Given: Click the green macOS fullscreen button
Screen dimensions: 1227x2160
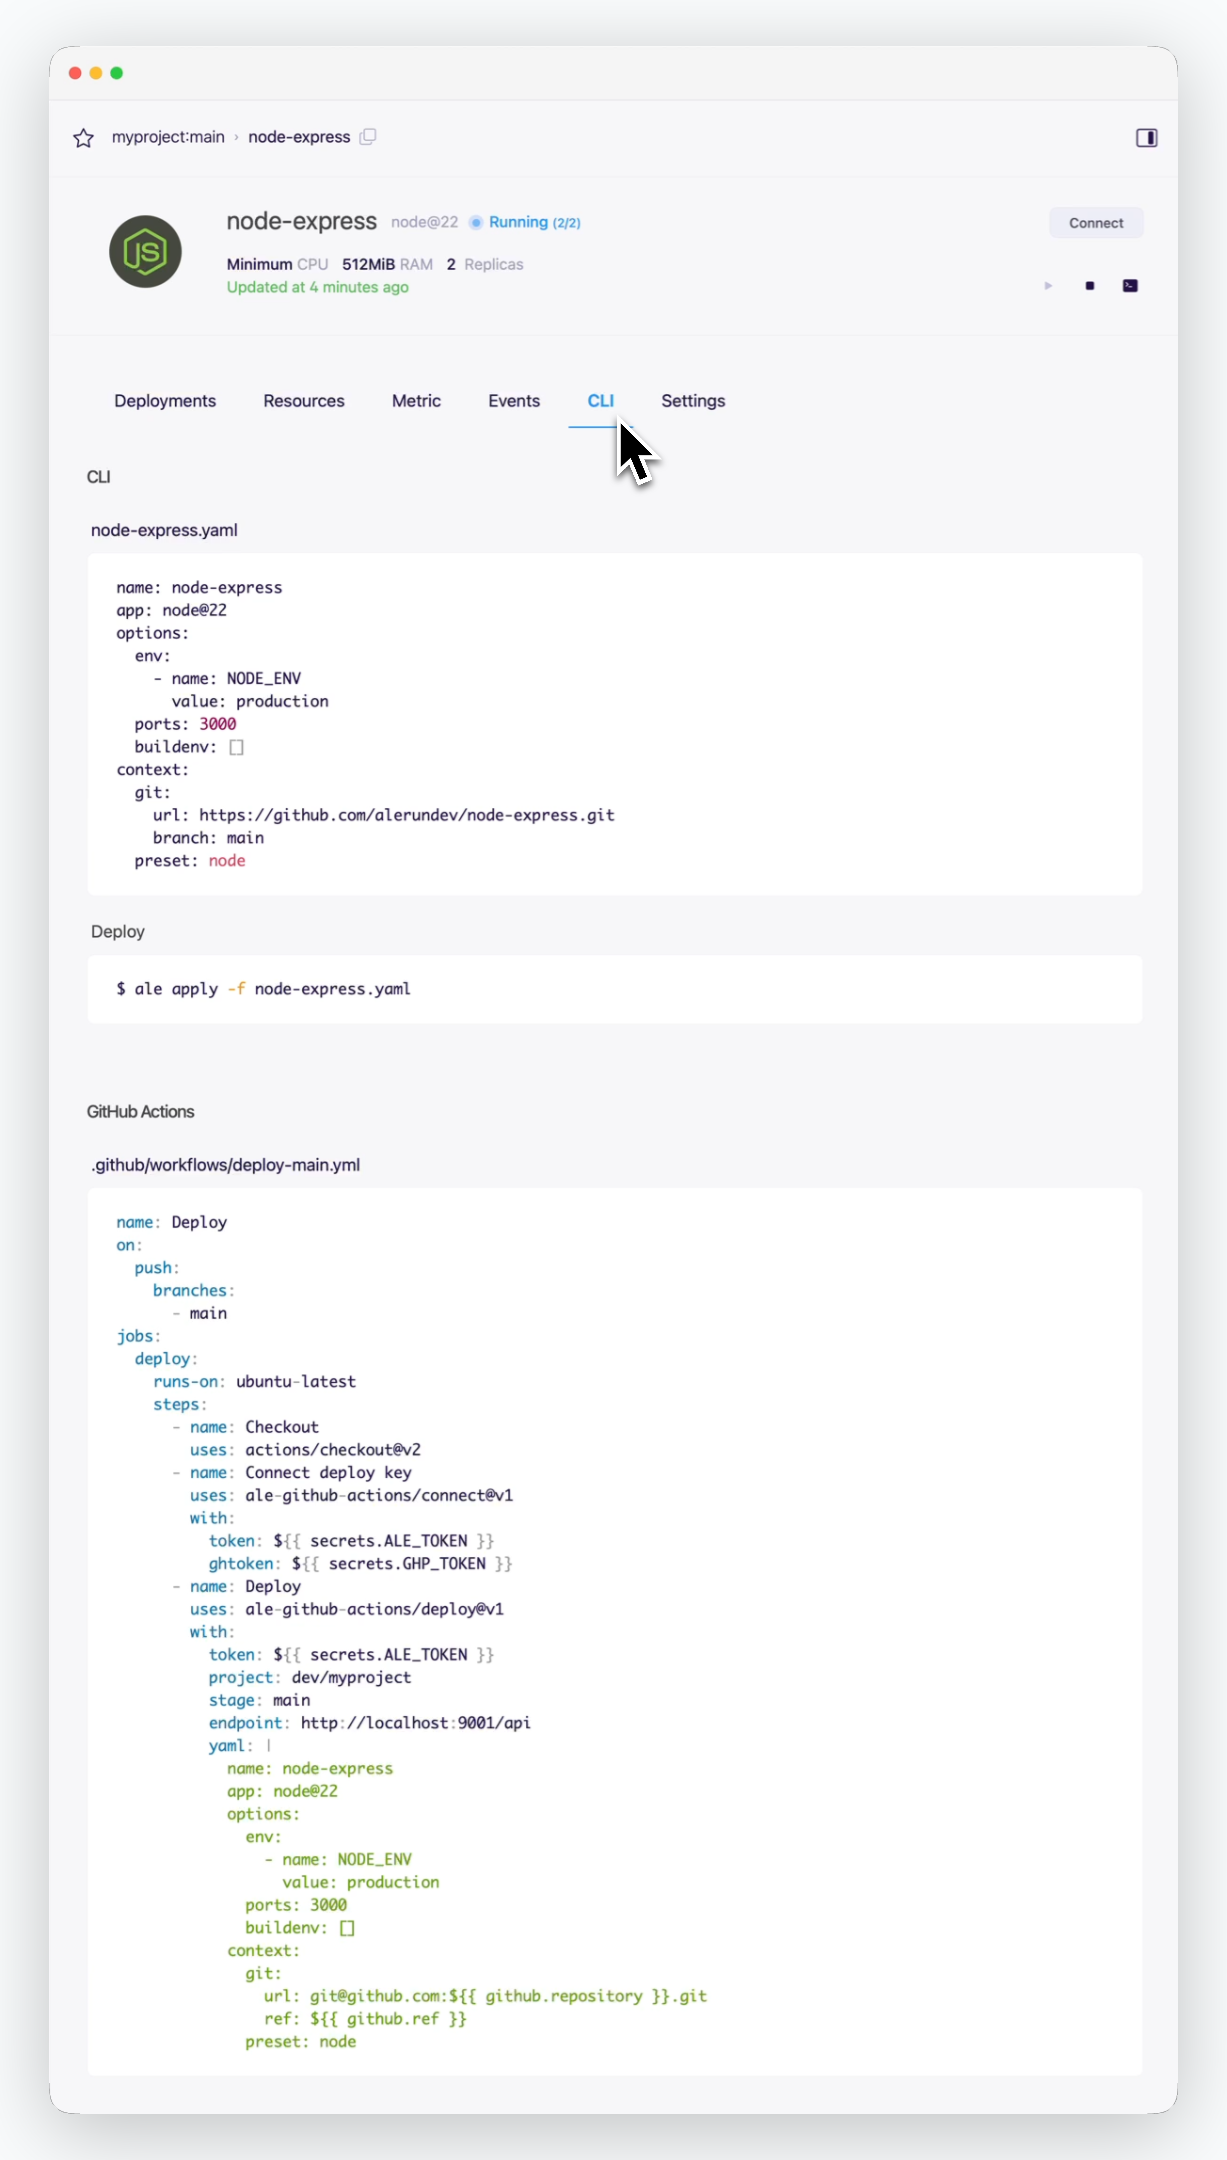Looking at the screenshot, I should point(117,73).
